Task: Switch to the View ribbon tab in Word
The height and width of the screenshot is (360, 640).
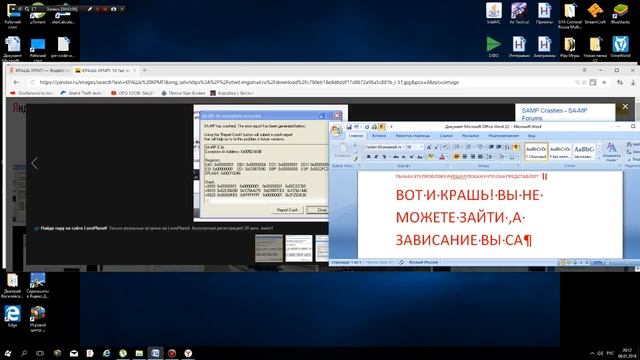Action: pyautogui.click(x=531, y=136)
